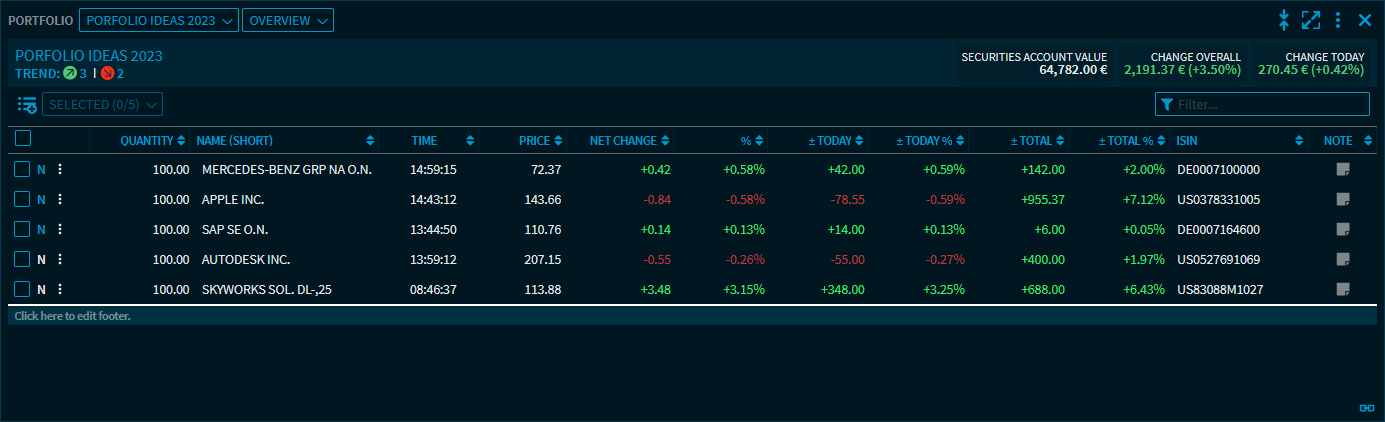Click the expand to fullscreen icon
Viewport: 1385px width, 422px height.
[x=1311, y=20]
